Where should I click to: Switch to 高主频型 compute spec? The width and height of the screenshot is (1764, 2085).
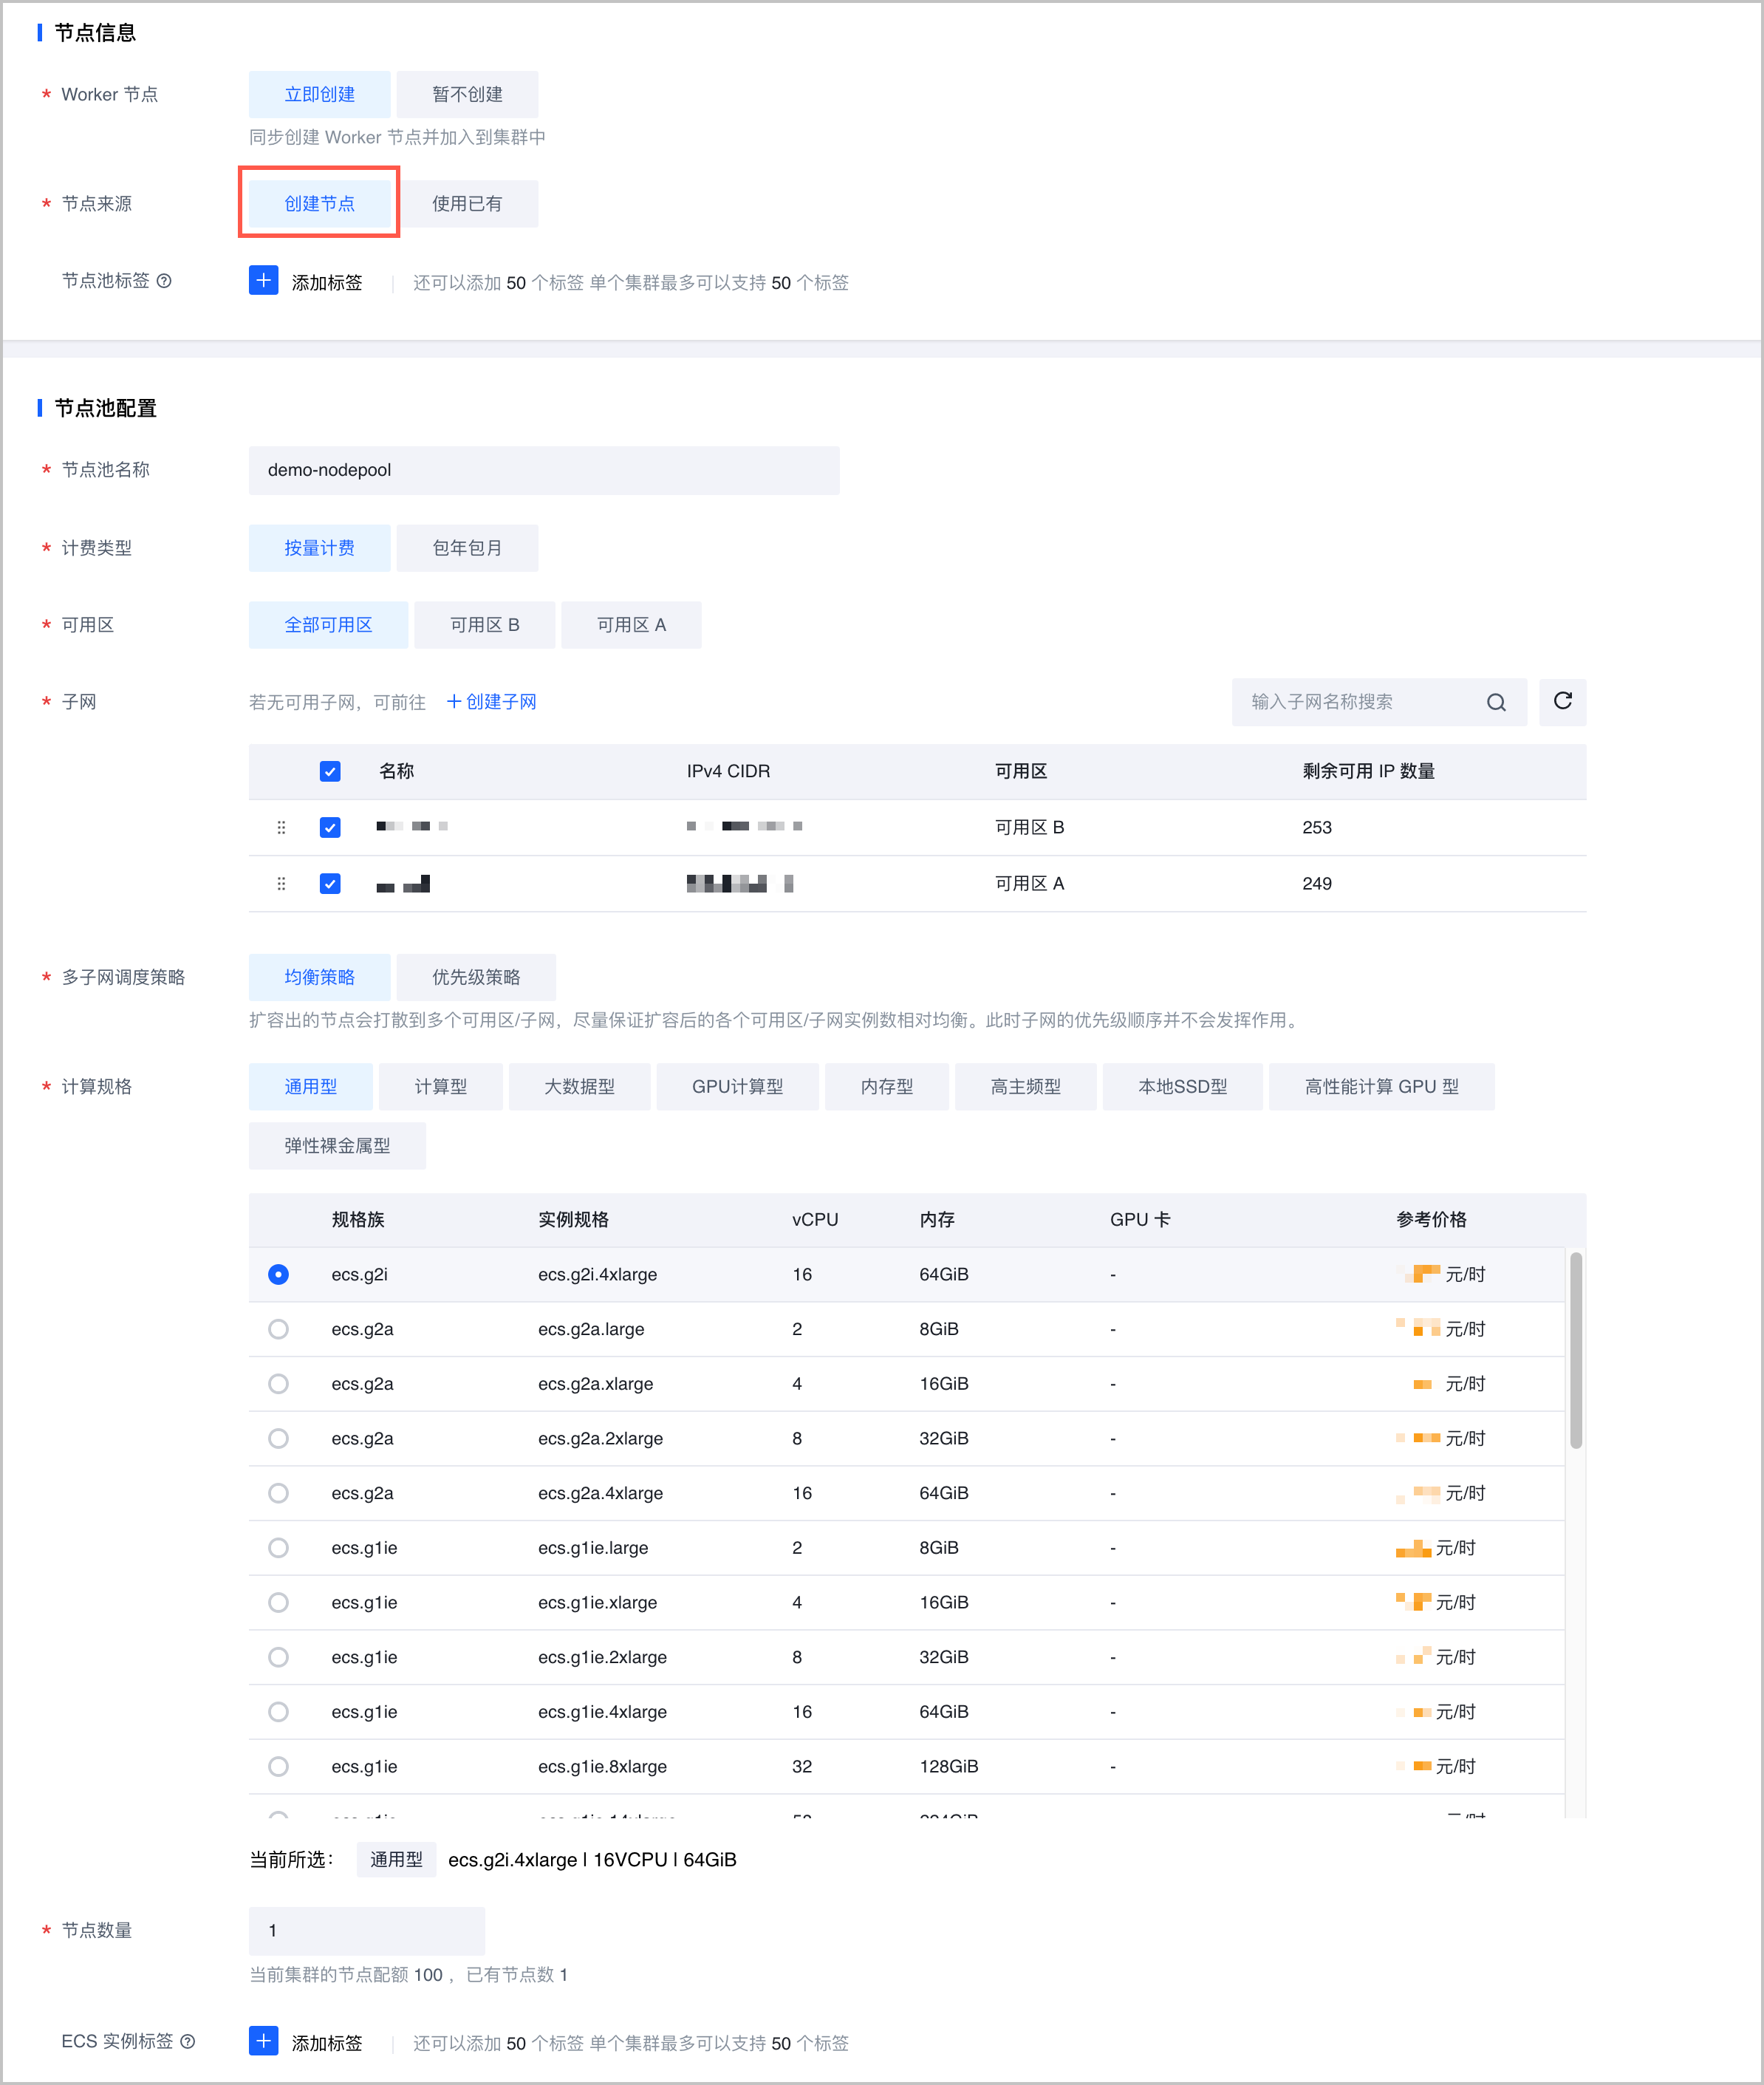1025,1087
